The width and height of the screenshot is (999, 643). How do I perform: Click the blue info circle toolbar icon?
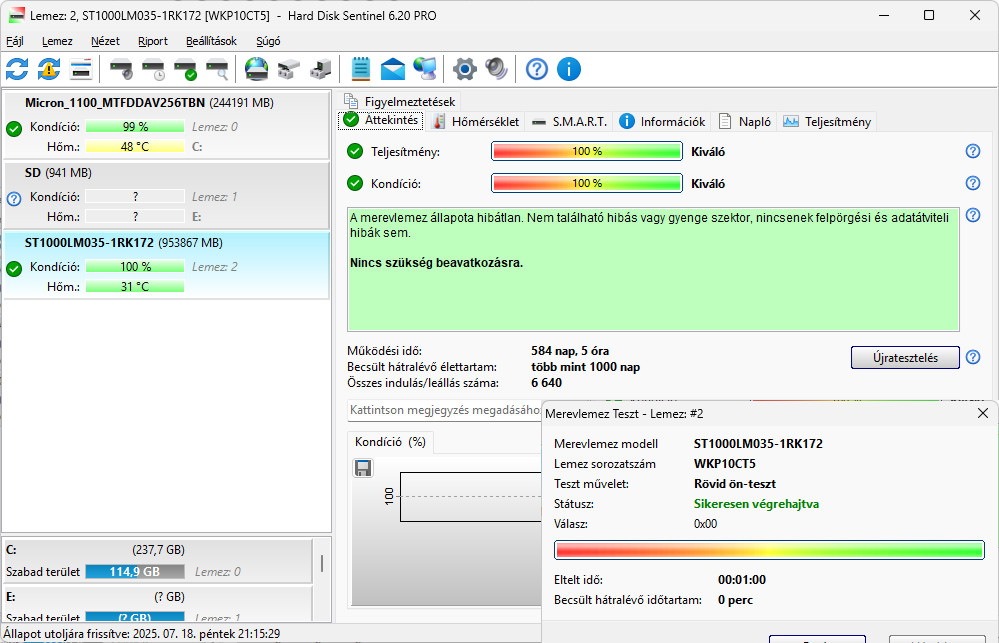[x=568, y=69]
